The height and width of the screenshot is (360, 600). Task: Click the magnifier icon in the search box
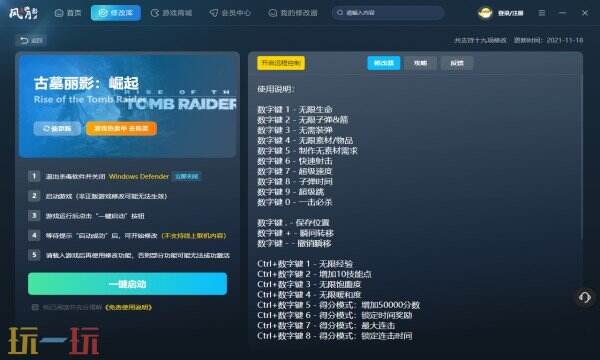point(339,13)
